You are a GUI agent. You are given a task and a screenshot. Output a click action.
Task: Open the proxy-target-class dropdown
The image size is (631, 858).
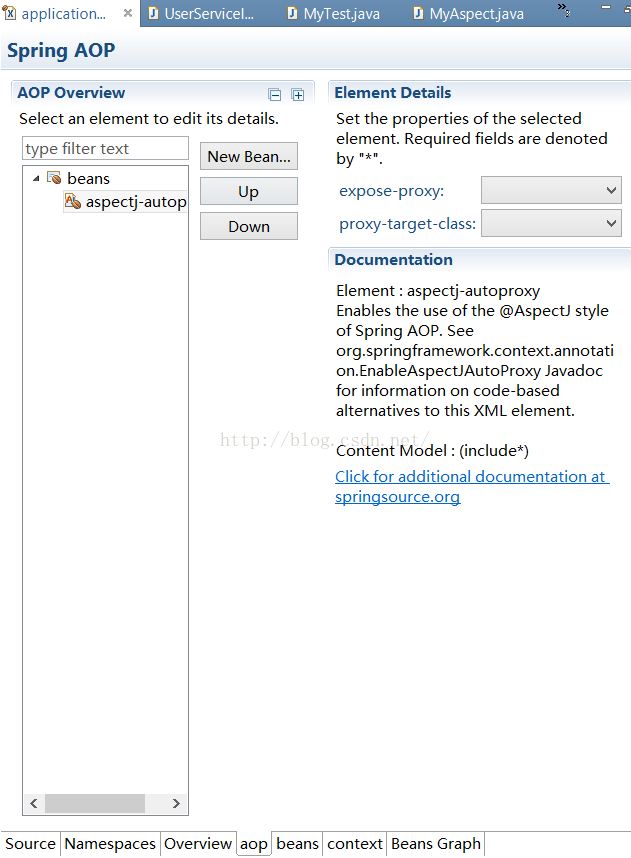(x=551, y=223)
